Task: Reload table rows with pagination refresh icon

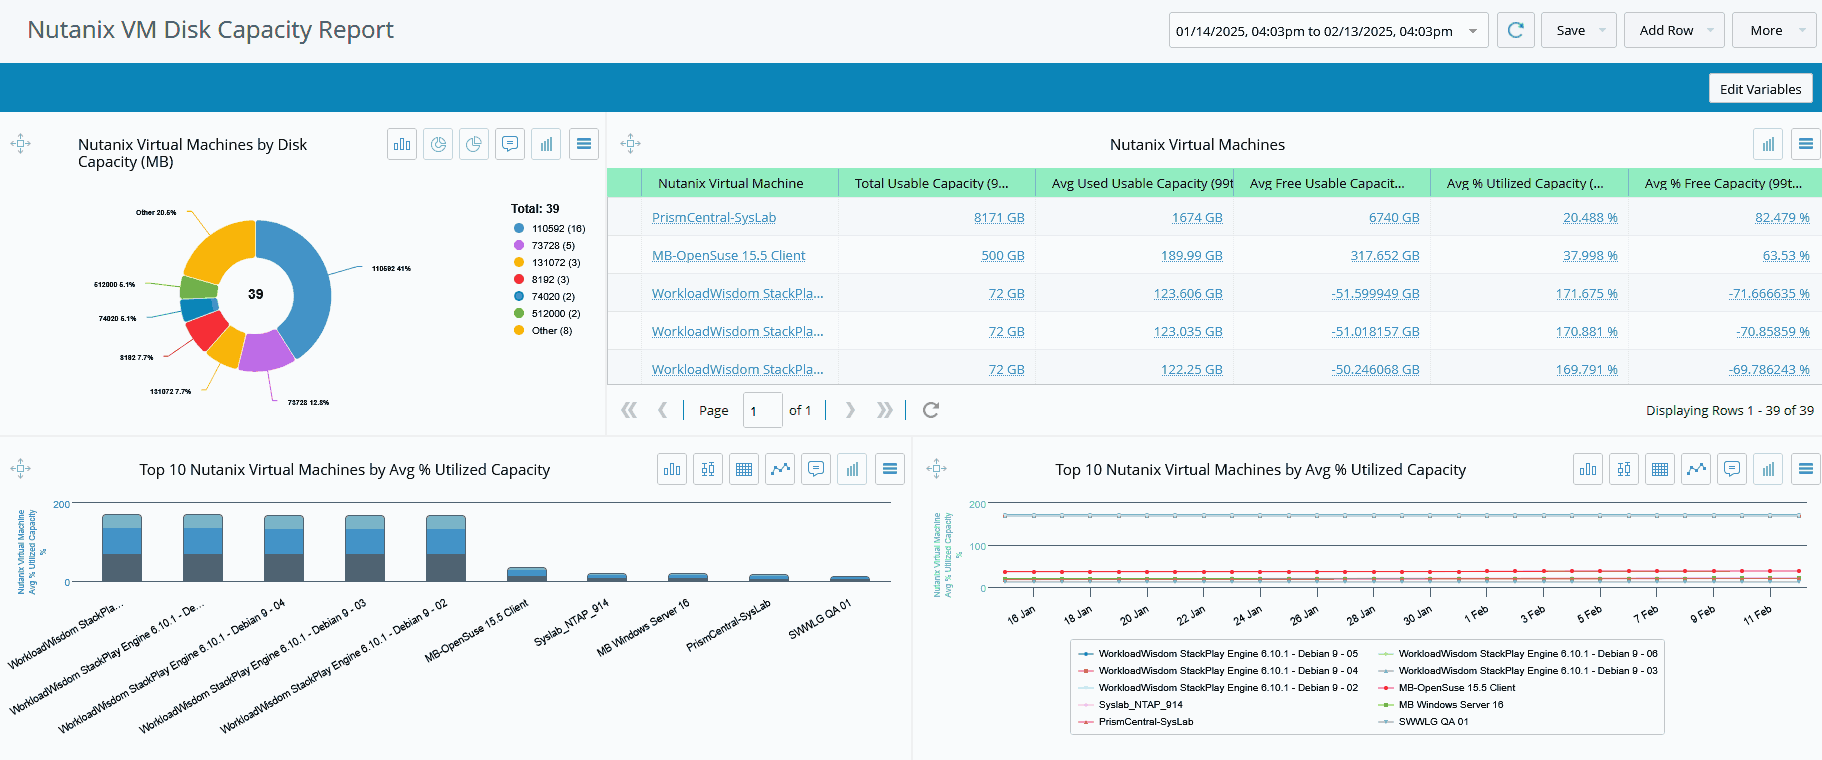Action: coord(931,410)
